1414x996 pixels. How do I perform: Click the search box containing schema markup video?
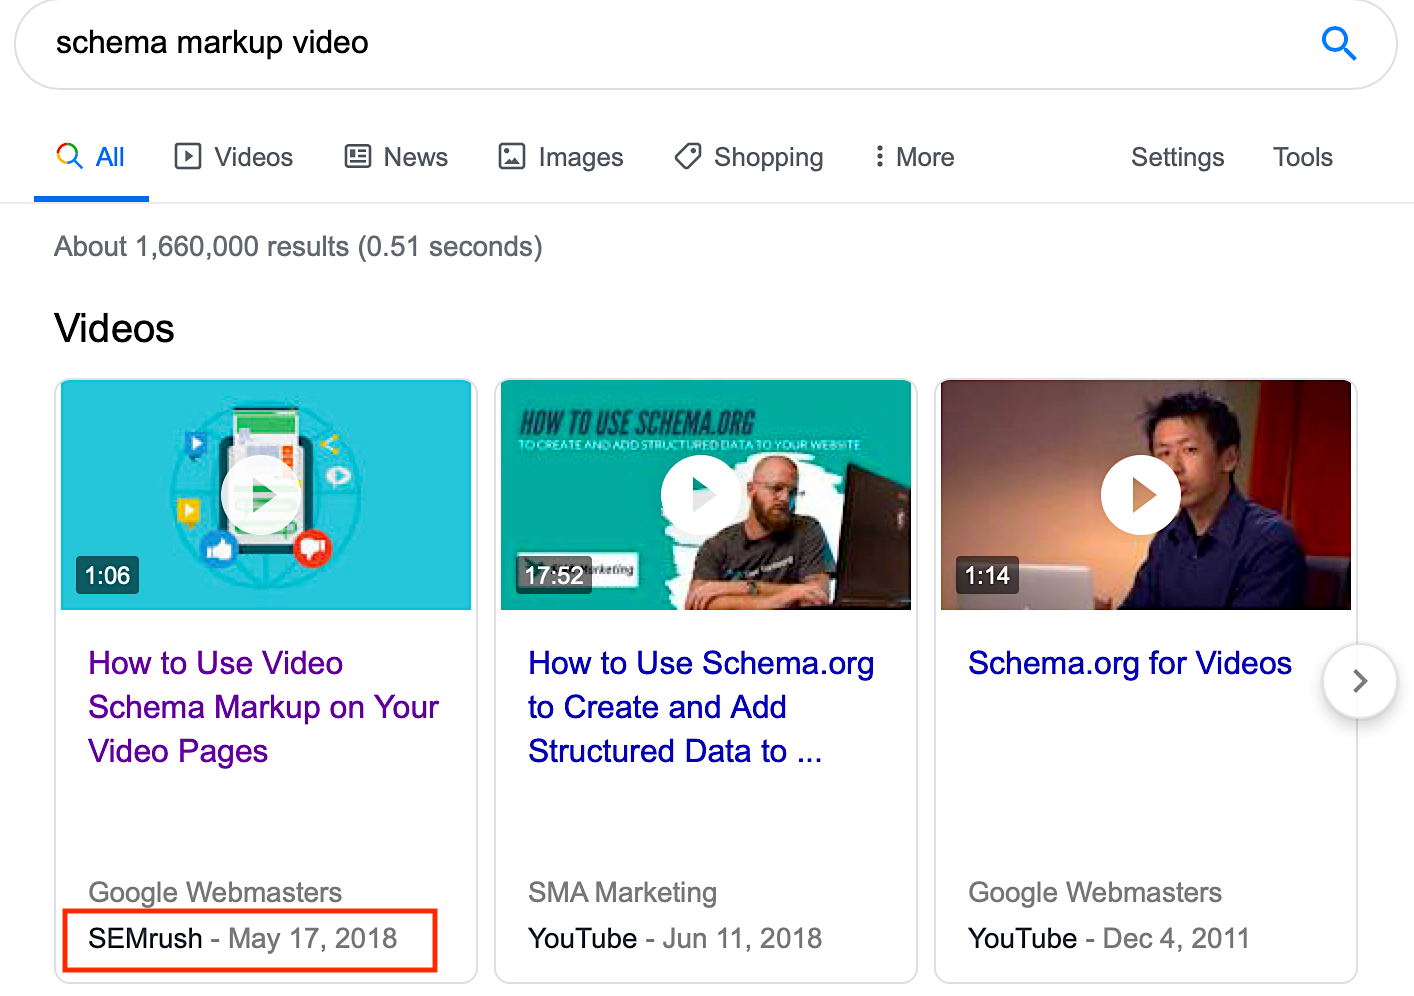pyautogui.click(x=705, y=44)
